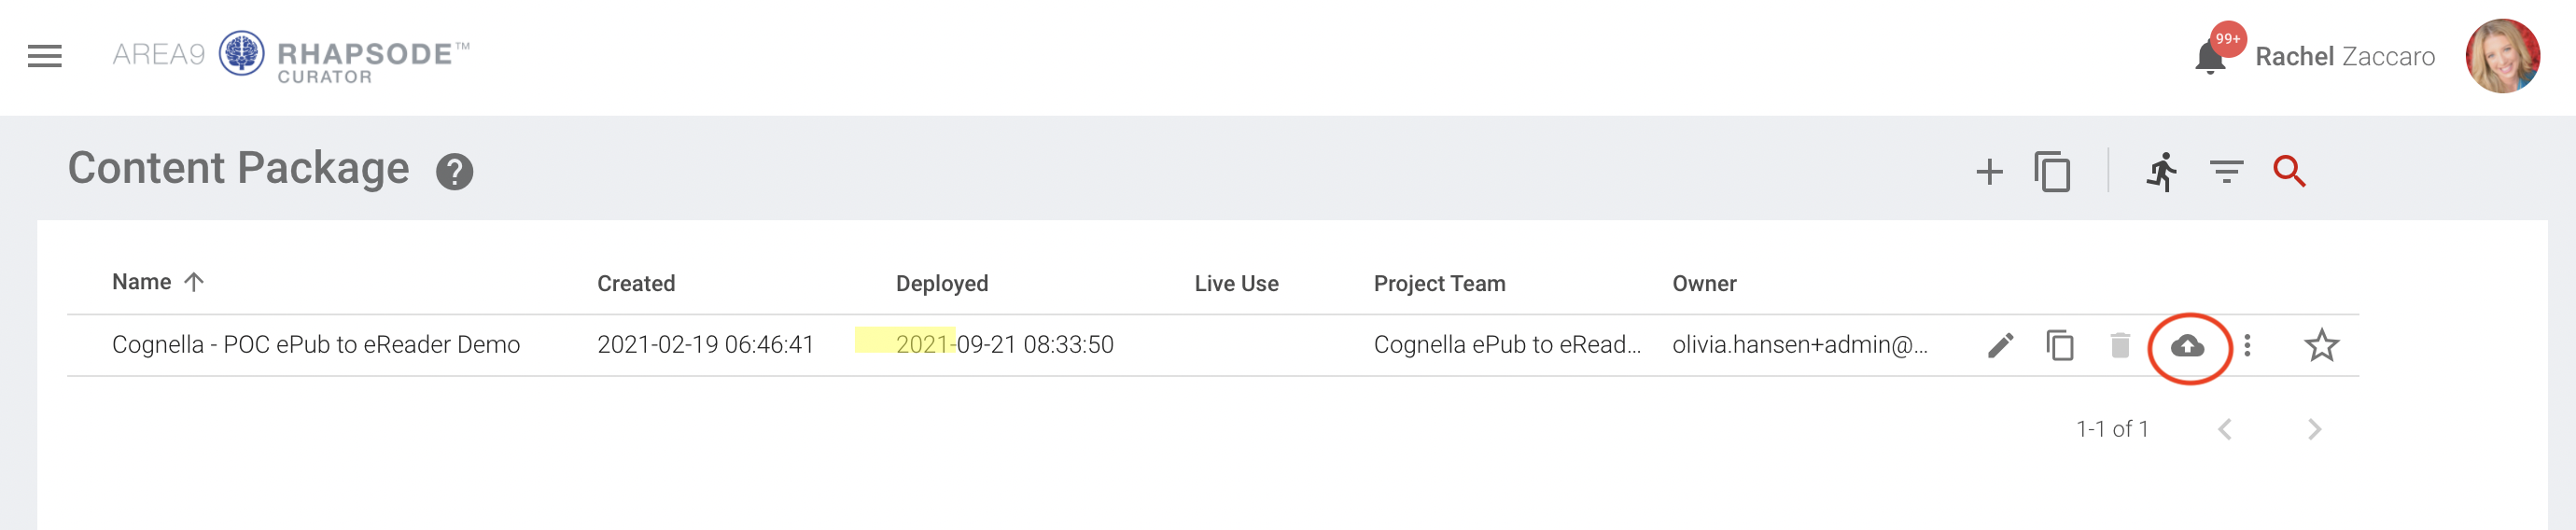The image size is (2576, 530).
Task: Toggle the favorite star for Cognella package
Action: pos(2321,346)
